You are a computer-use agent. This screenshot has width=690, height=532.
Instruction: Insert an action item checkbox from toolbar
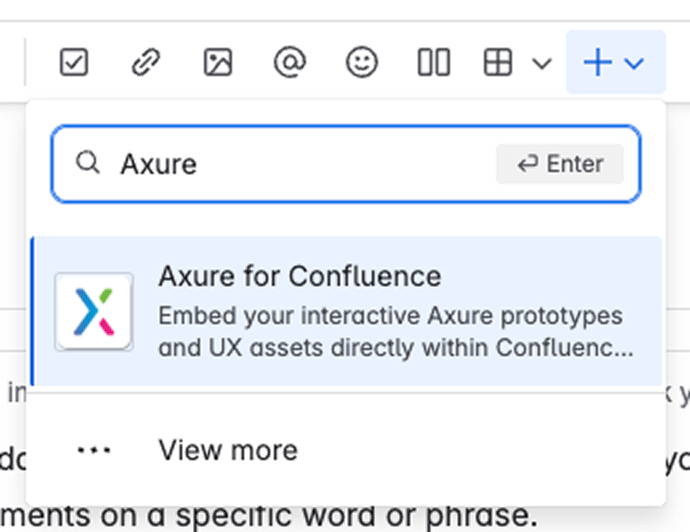click(x=74, y=63)
